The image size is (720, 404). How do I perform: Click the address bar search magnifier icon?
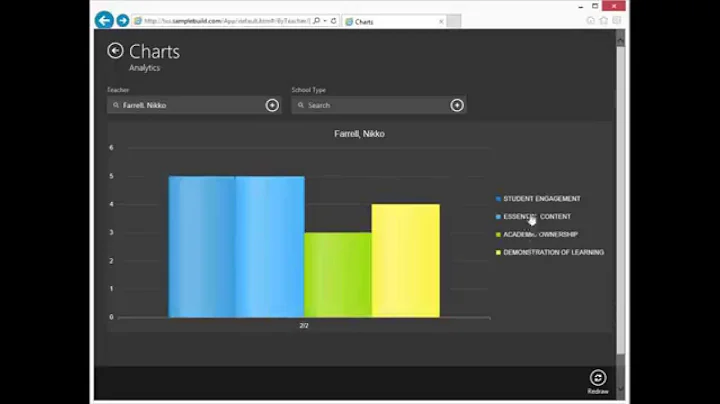[317, 21]
